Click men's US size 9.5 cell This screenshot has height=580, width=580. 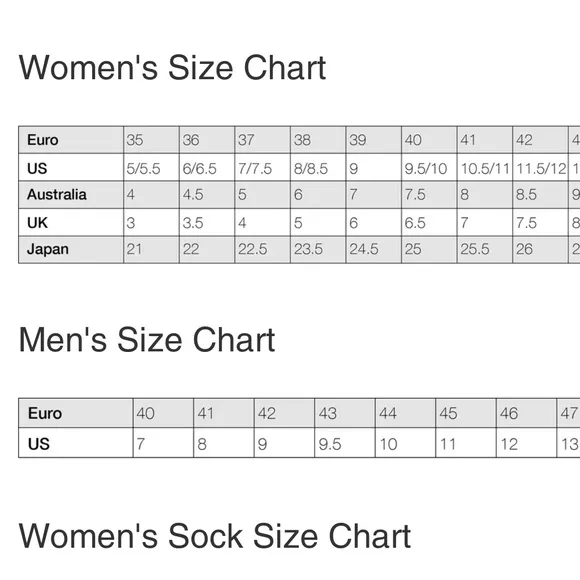coord(345,443)
